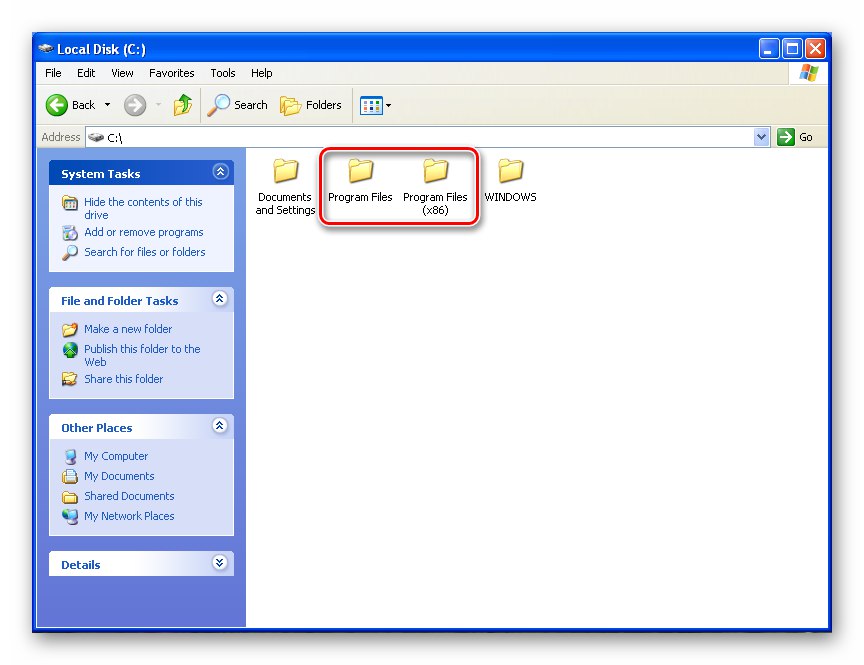The image size is (864, 665).
Task: Click Make a new folder link
Action: [x=128, y=329]
